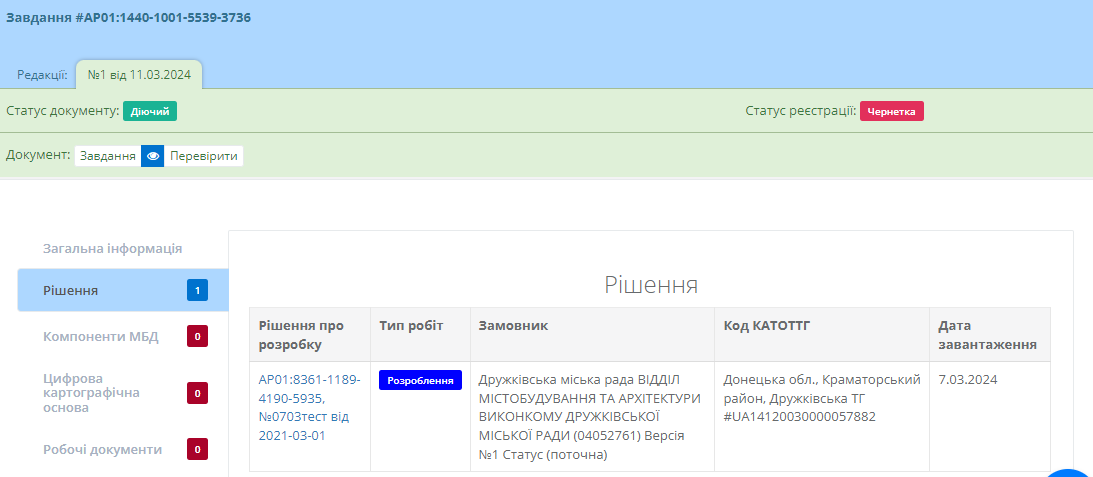Go to Компоненти МБД section
1093x477 pixels.
click(99, 336)
